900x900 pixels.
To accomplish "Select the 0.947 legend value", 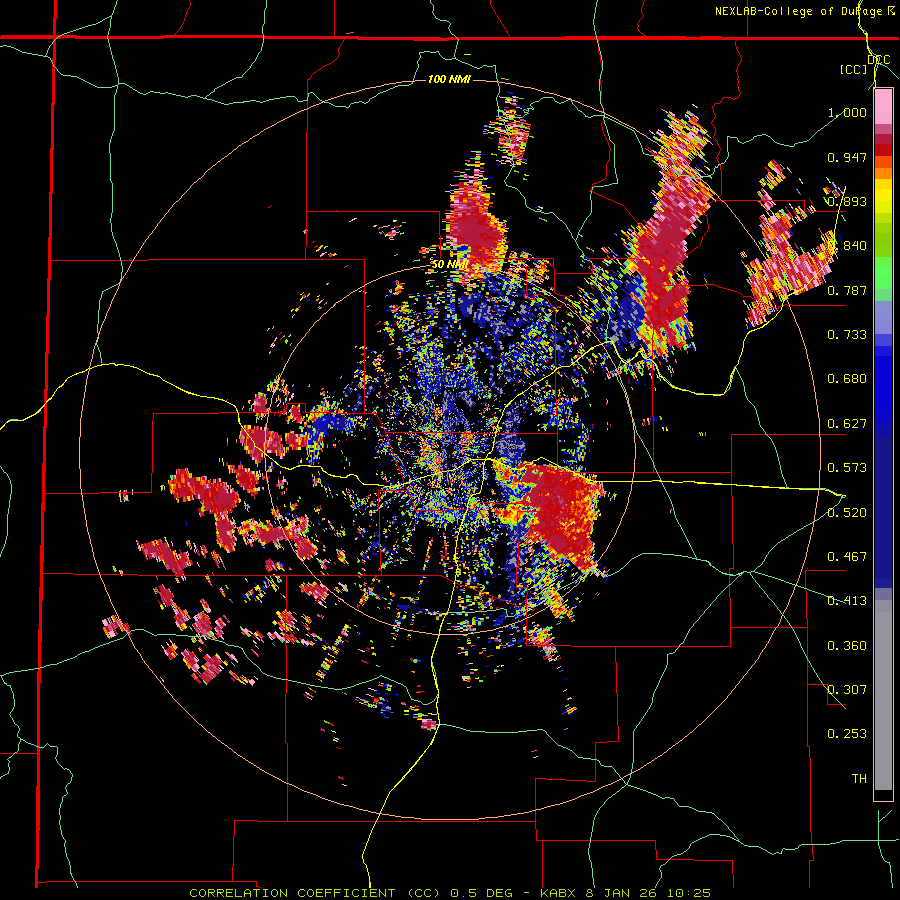I will tap(847, 157).
